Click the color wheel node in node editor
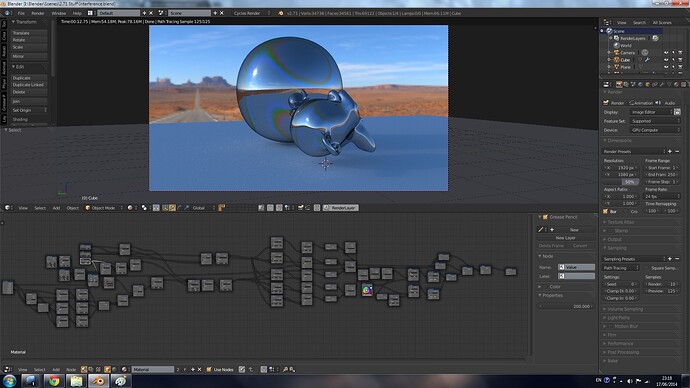690x388 pixels. coord(367,289)
